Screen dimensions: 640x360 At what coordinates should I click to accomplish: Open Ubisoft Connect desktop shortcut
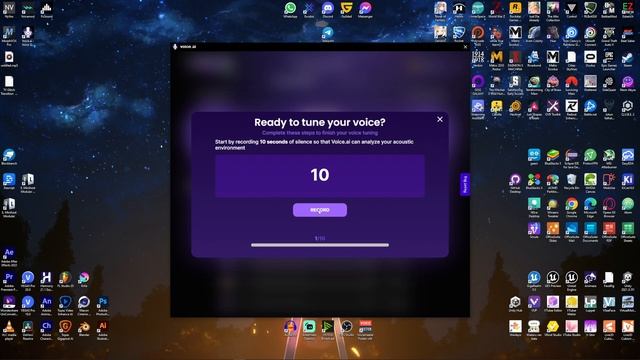590,36
